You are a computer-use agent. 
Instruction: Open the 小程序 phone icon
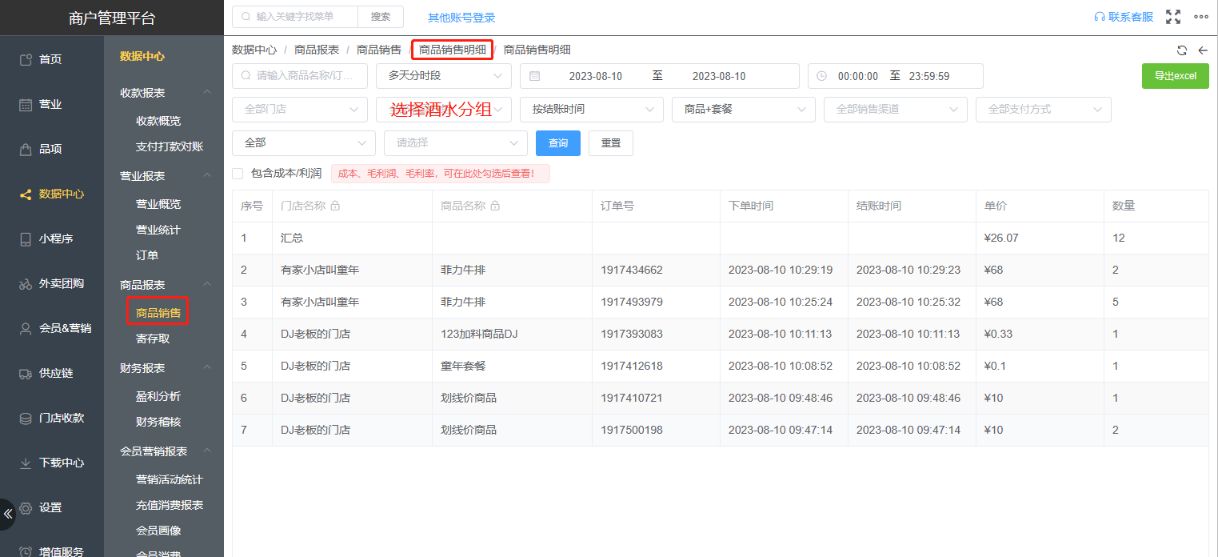(x=26, y=240)
